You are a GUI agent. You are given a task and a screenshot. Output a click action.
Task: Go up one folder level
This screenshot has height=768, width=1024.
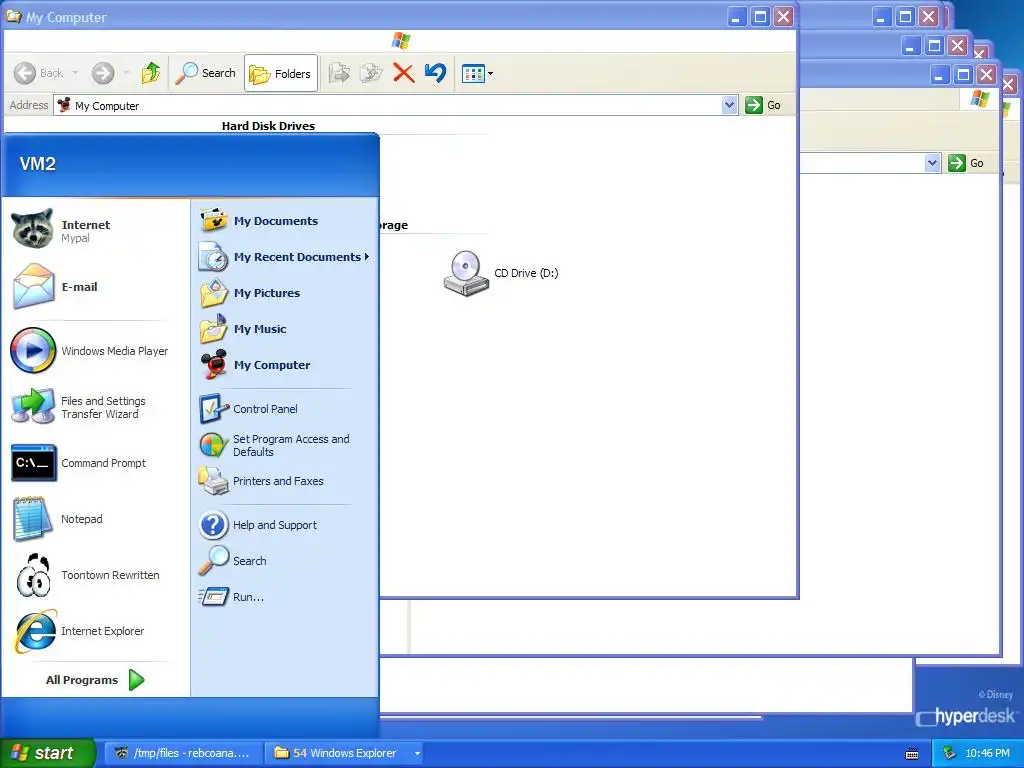(x=151, y=73)
